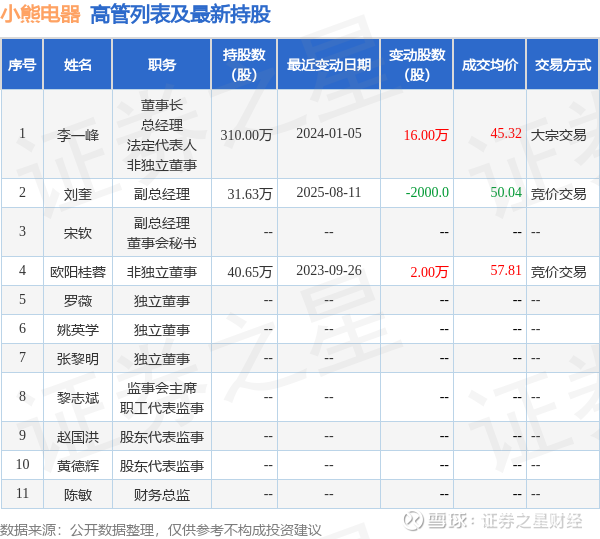Screen dimensions: 600x539
Task: Click the 310.00万 shareholding cell
Action: (246, 135)
